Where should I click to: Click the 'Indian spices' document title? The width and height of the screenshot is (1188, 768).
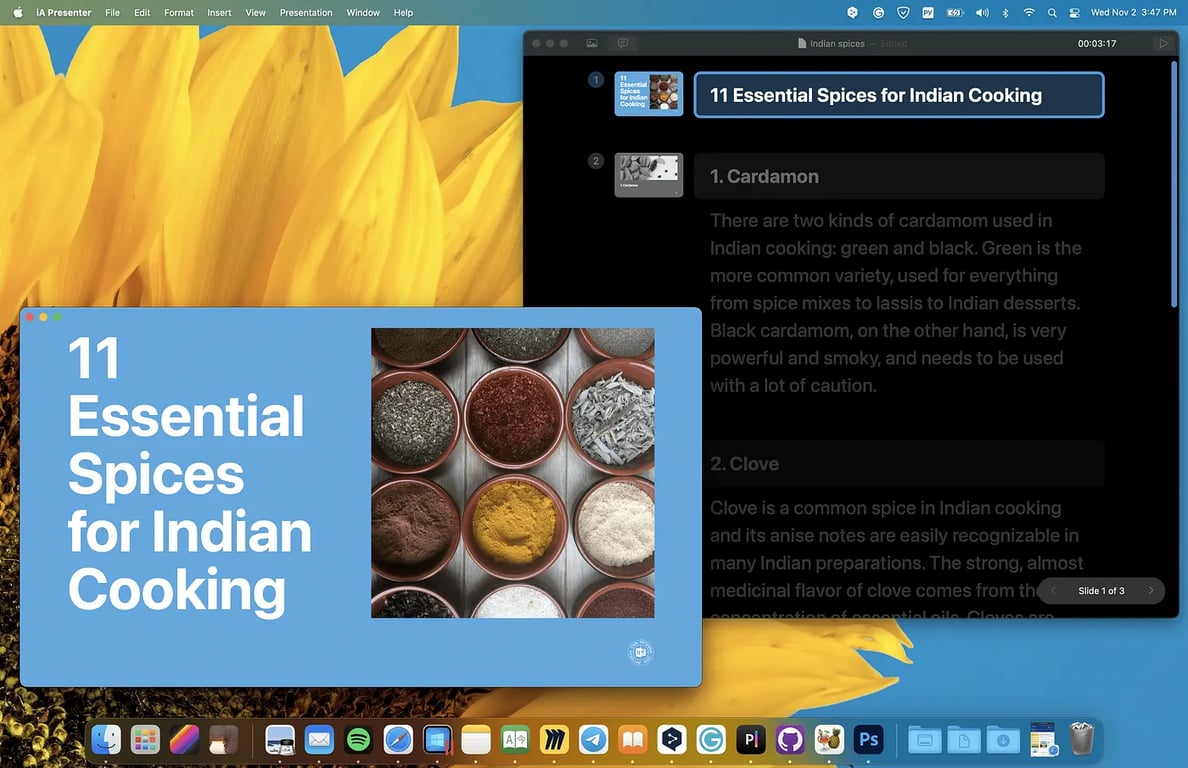(836, 44)
